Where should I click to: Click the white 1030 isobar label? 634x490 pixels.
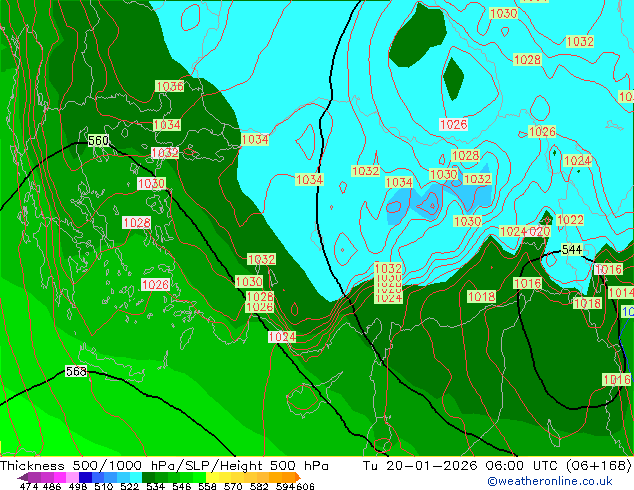151,184
